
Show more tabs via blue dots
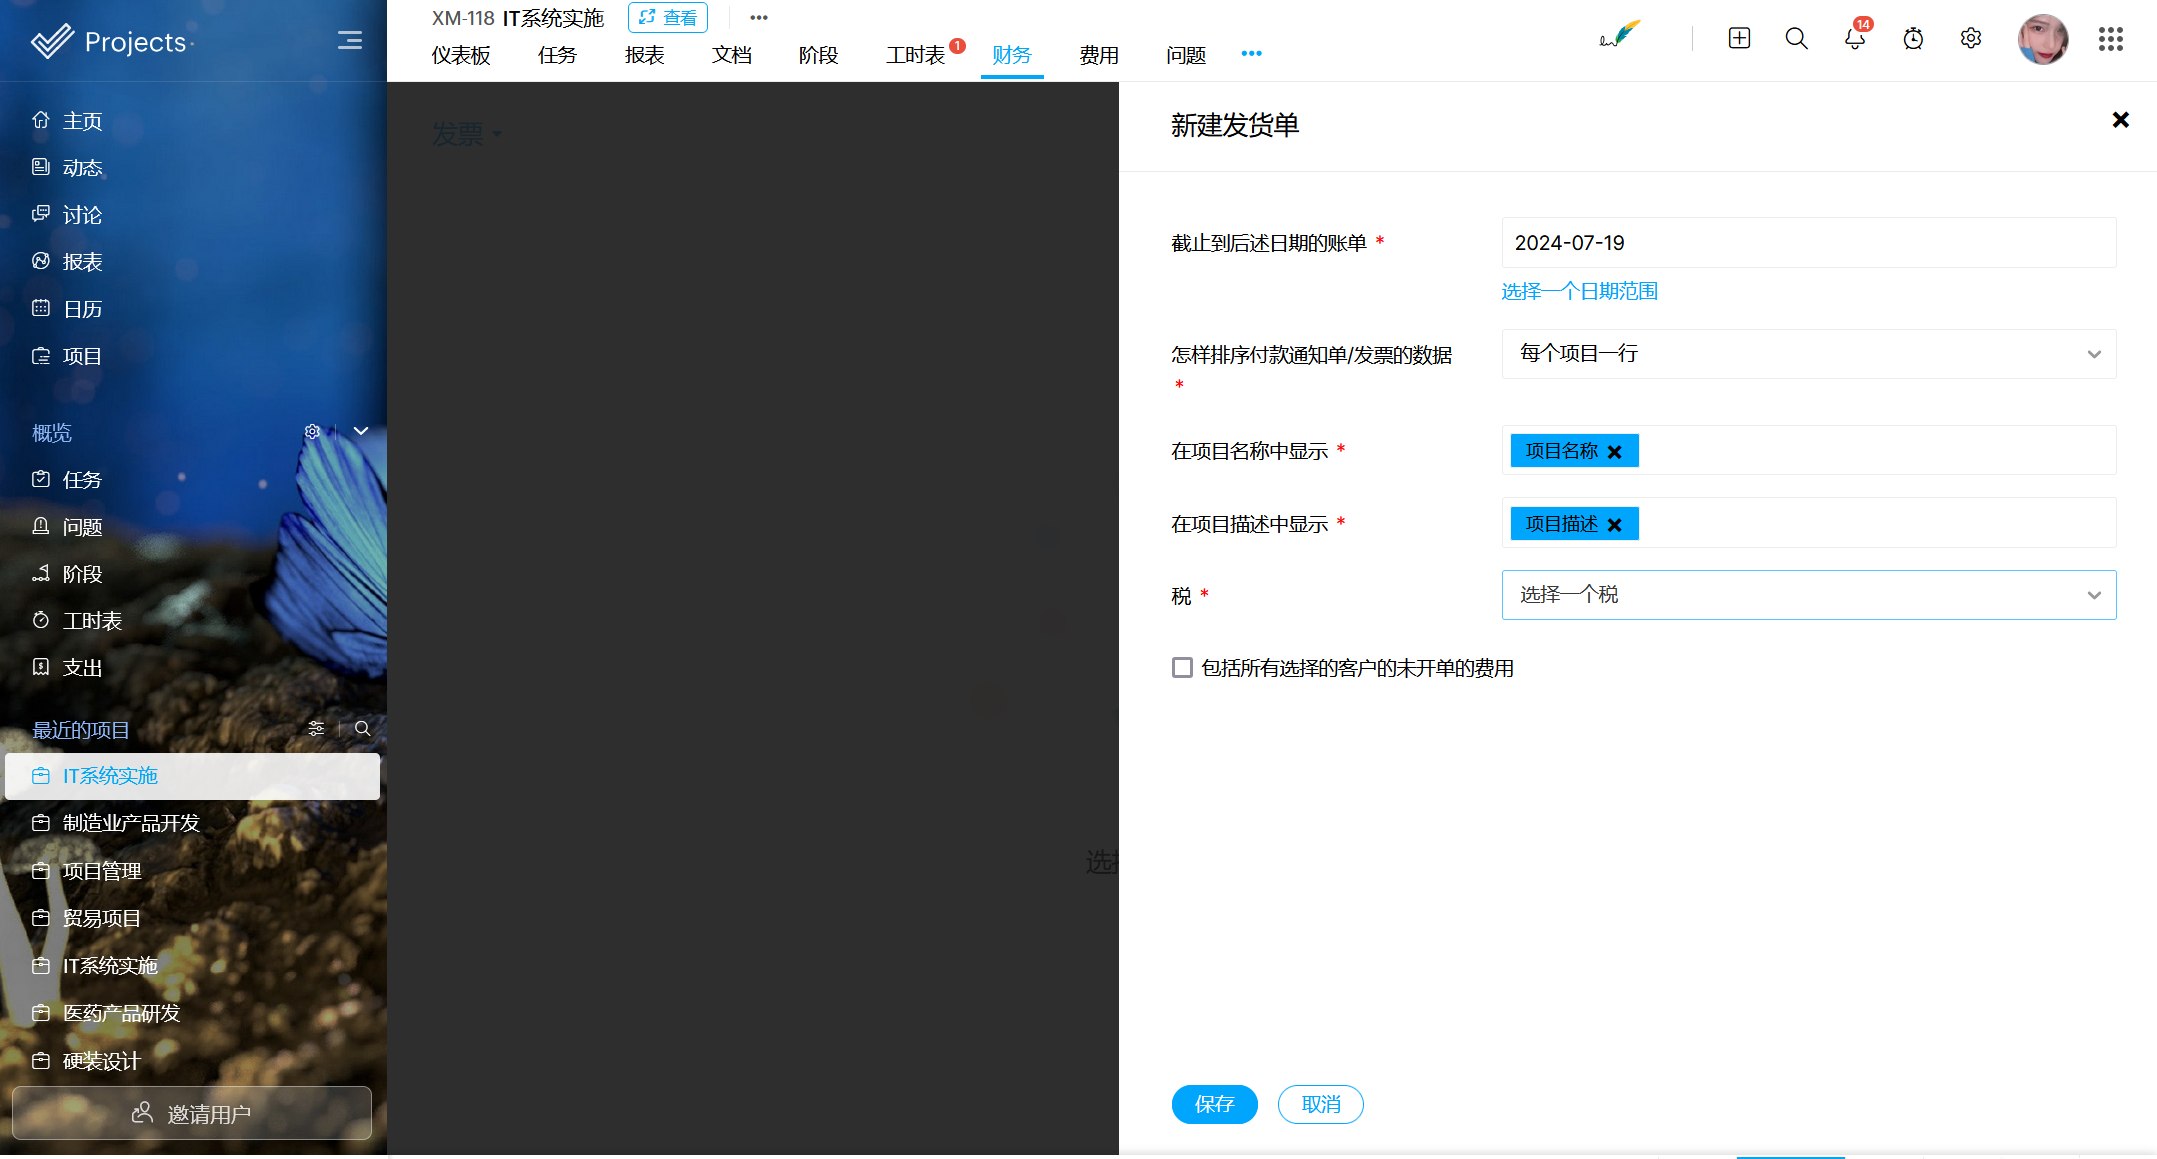click(x=1251, y=54)
